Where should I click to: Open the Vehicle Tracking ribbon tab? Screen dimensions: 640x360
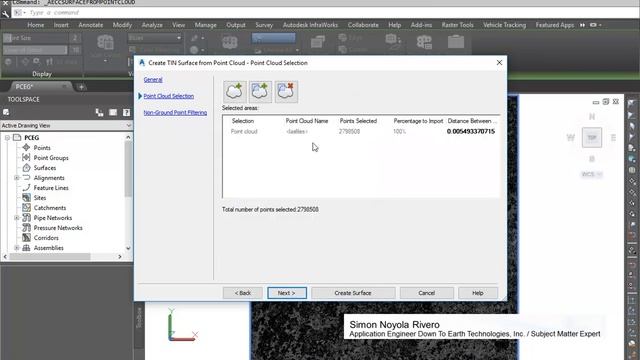(x=504, y=25)
